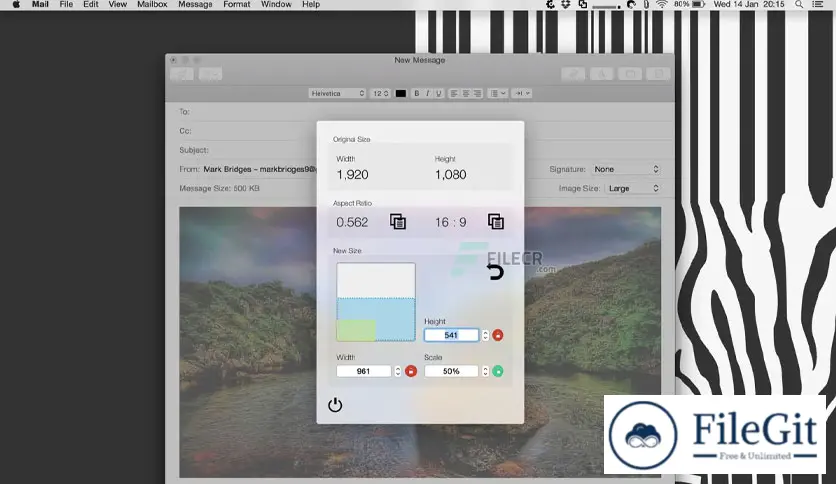Apply bold with the B button

tap(416, 93)
